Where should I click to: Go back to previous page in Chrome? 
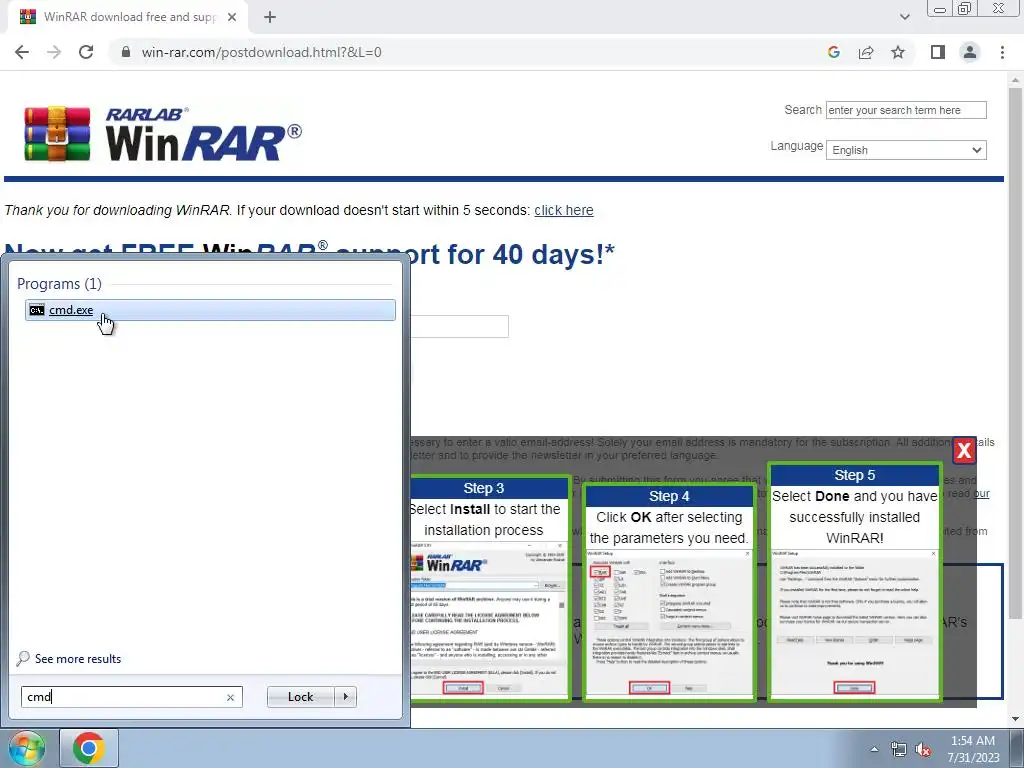pyautogui.click(x=22, y=52)
